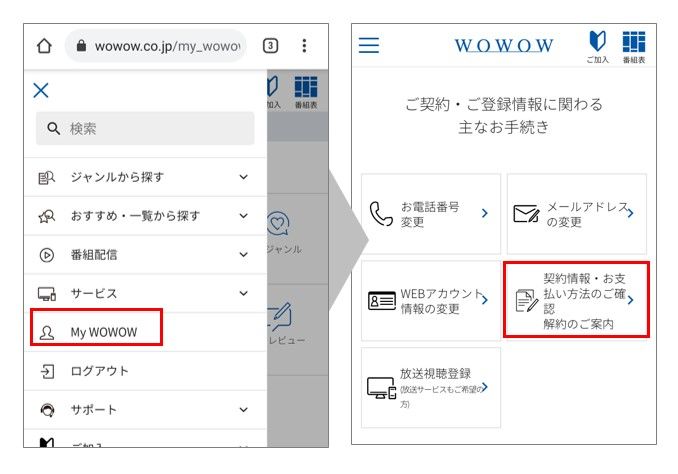This screenshot has height=474, width=678.
Task: Expand the 番組配信 chevron
Action: pyautogui.click(x=243, y=255)
